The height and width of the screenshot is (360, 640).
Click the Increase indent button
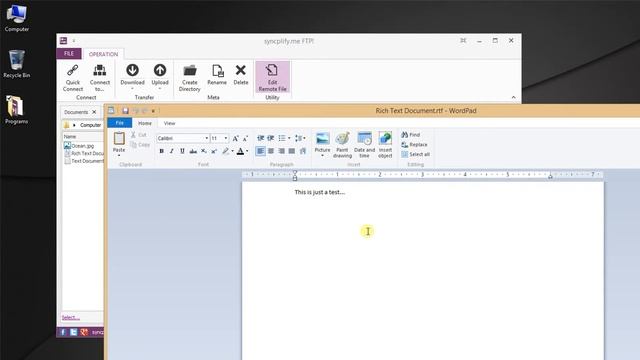[x=270, y=138]
